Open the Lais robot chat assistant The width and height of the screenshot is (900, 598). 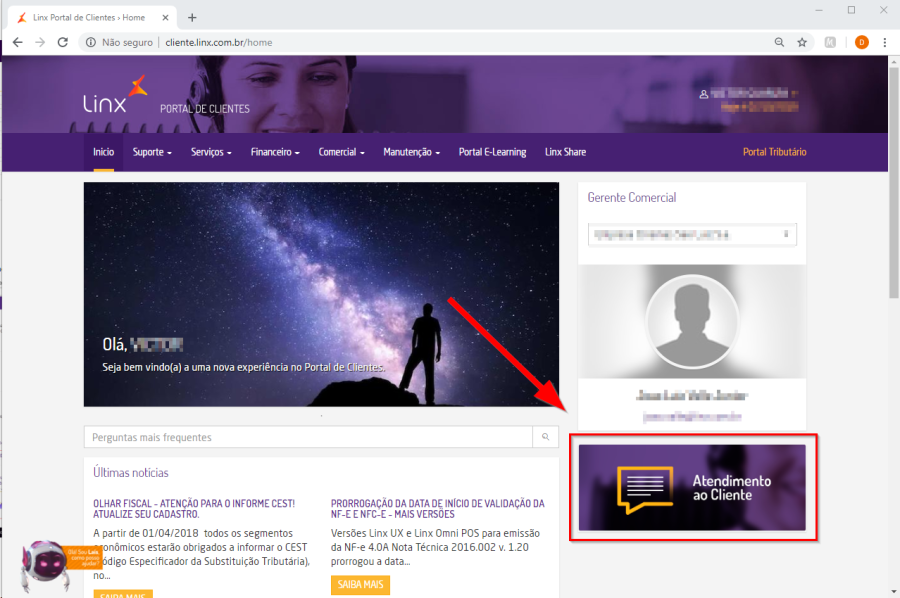[x=45, y=565]
